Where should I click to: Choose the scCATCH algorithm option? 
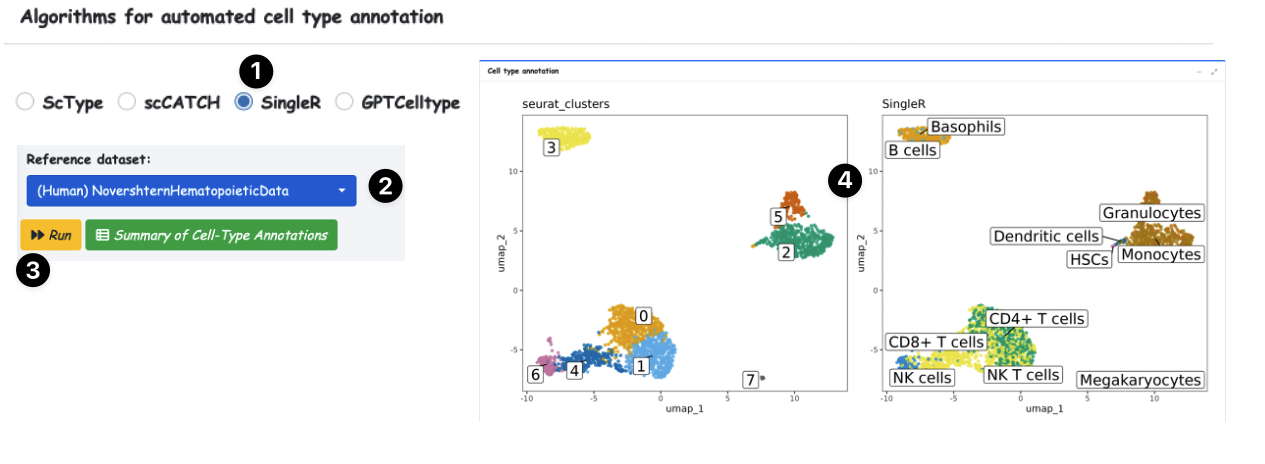pyautogui.click(x=127, y=102)
